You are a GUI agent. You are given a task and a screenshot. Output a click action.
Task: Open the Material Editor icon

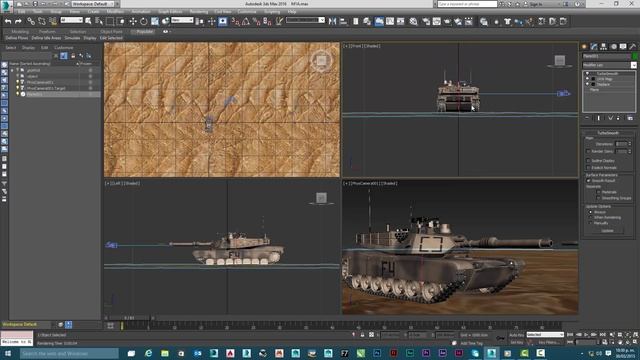[x=413, y=21]
